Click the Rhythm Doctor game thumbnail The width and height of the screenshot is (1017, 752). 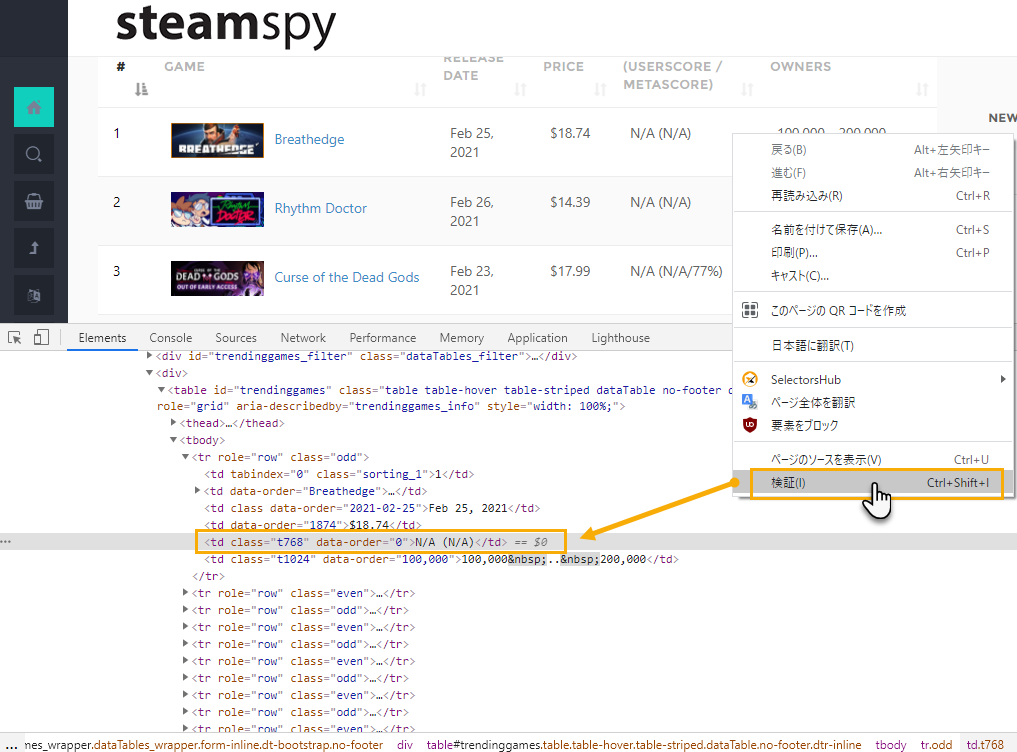pyautogui.click(x=217, y=209)
